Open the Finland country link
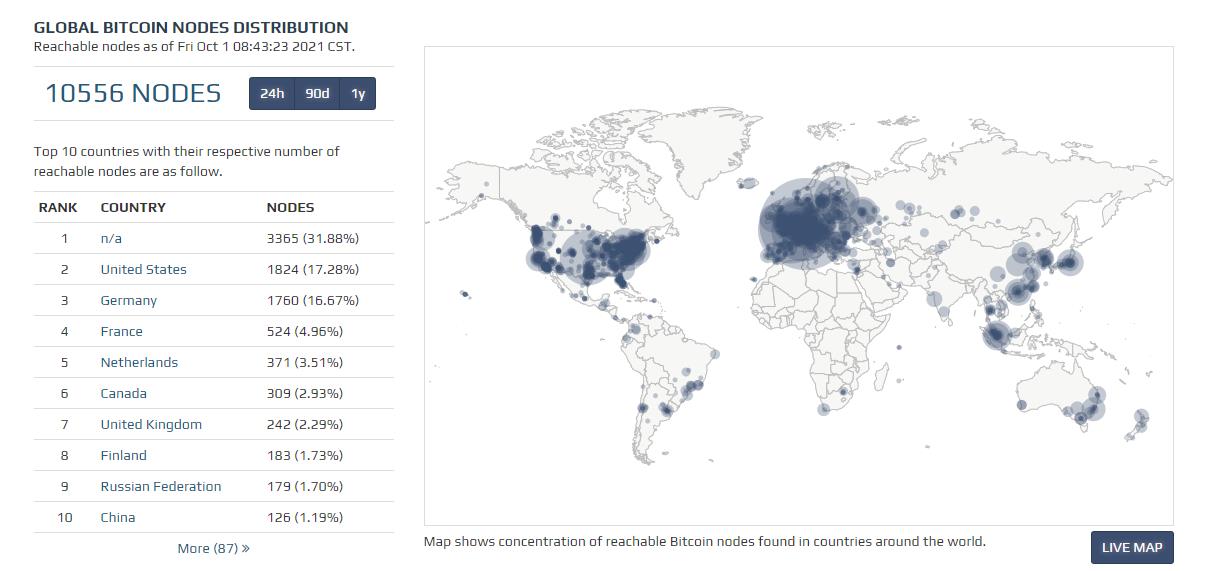Image resolution: width=1220 pixels, height=571 pixels. pyautogui.click(x=123, y=455)
